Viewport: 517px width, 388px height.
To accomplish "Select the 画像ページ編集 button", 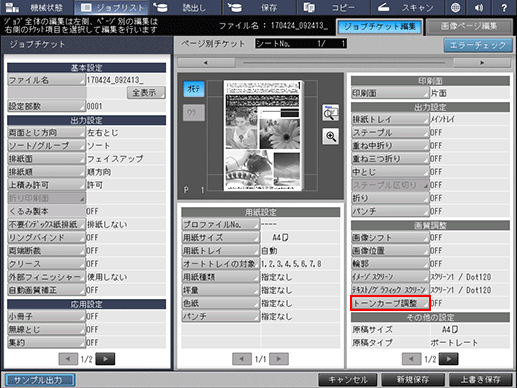I will point(469,27).
